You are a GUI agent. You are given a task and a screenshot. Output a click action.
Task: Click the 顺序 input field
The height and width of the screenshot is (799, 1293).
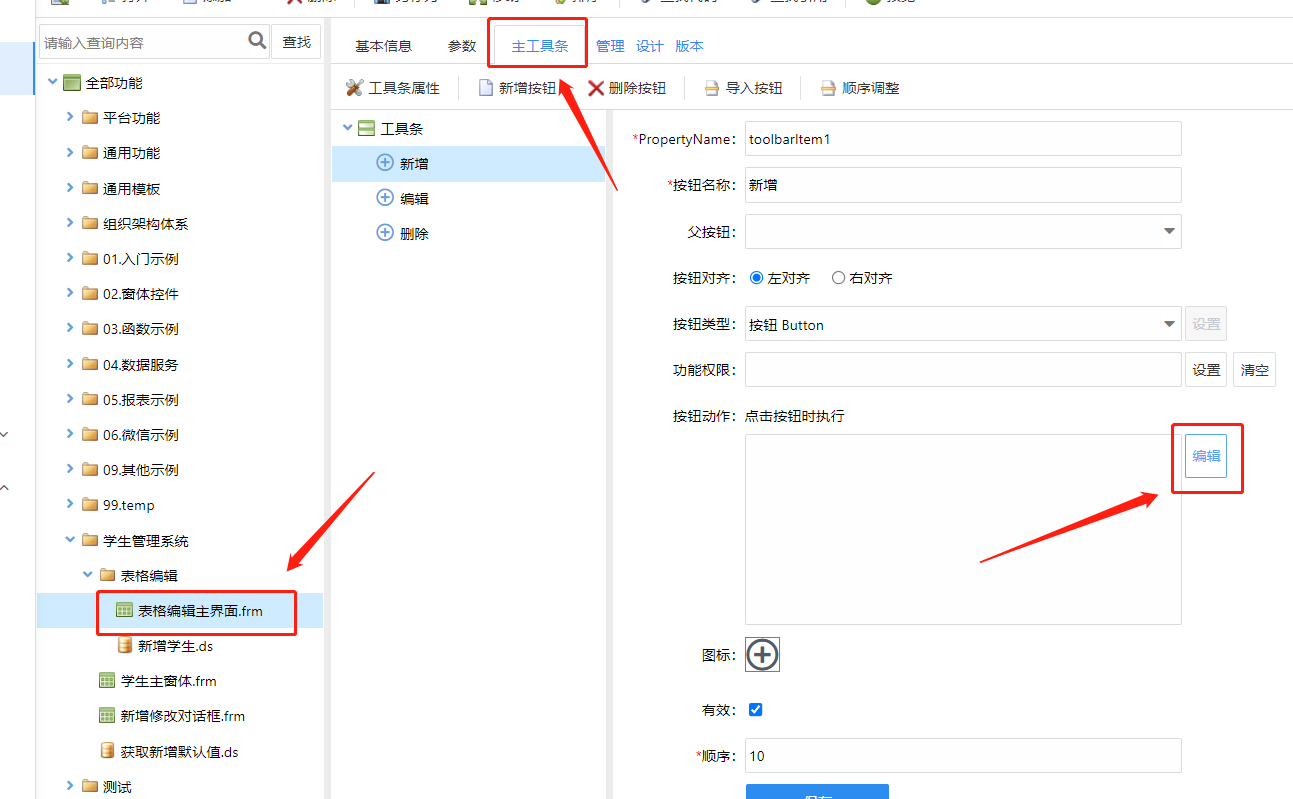click(963, 756)
